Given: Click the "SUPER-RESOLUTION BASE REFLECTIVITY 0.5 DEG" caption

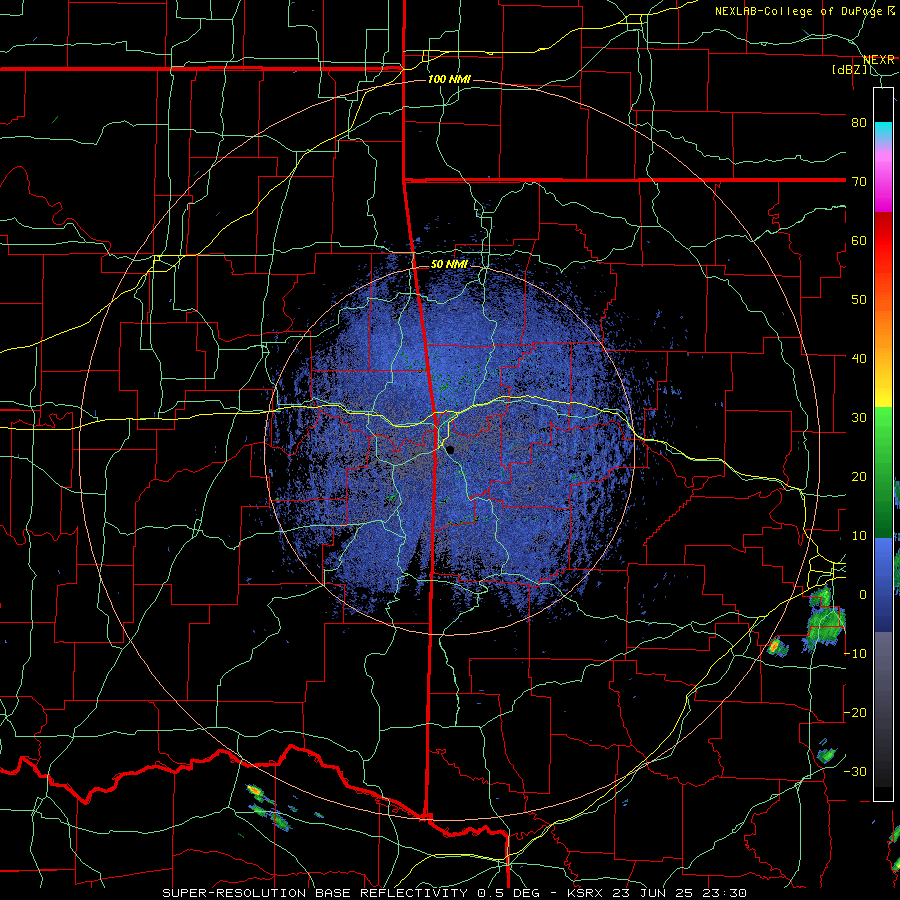Looking at the screenshot, I should [351, 893].
